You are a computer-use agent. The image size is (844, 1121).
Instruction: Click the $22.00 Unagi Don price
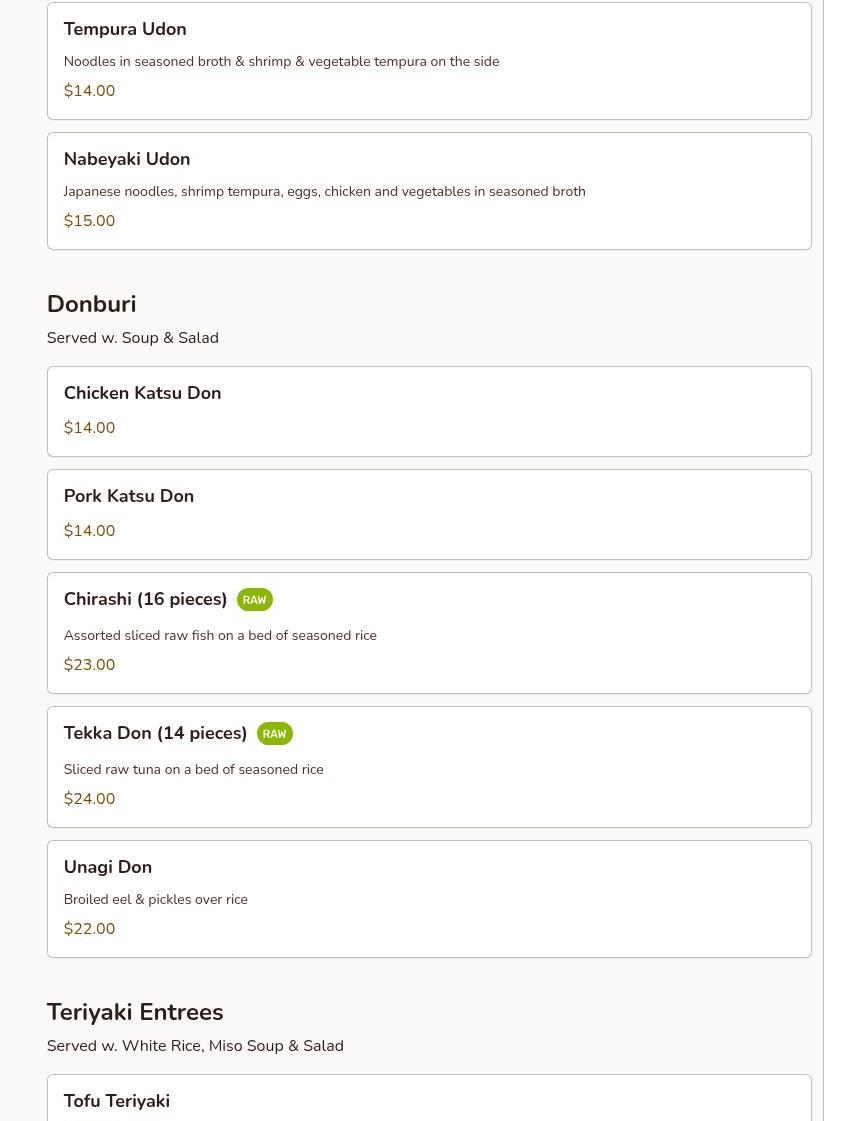[89, 929]
